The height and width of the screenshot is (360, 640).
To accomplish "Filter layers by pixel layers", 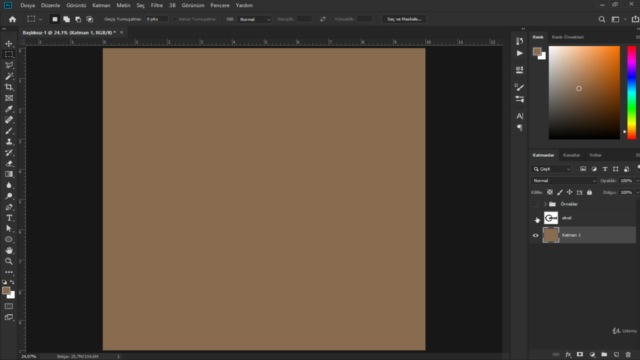I will pyautogui.click(x=583, y=169).
